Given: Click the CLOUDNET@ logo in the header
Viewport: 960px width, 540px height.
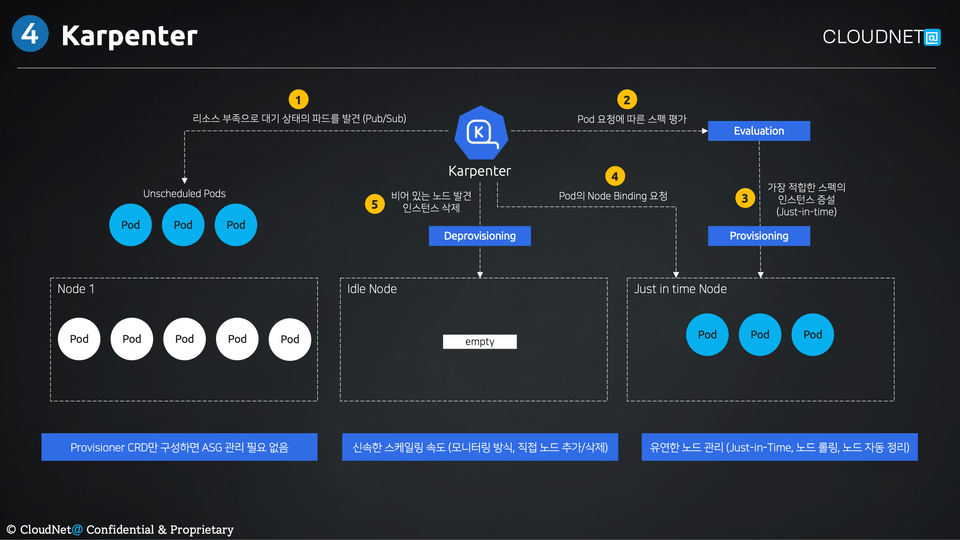Looking at the screenshot, I should tap(881, 37).
